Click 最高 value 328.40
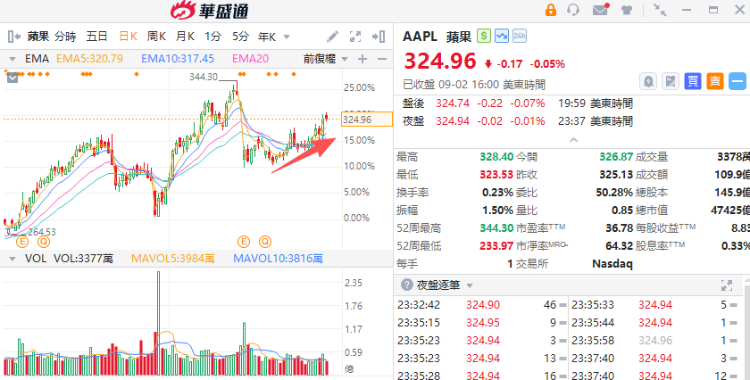This screenshot has height=380, width=750. point(496,156)
